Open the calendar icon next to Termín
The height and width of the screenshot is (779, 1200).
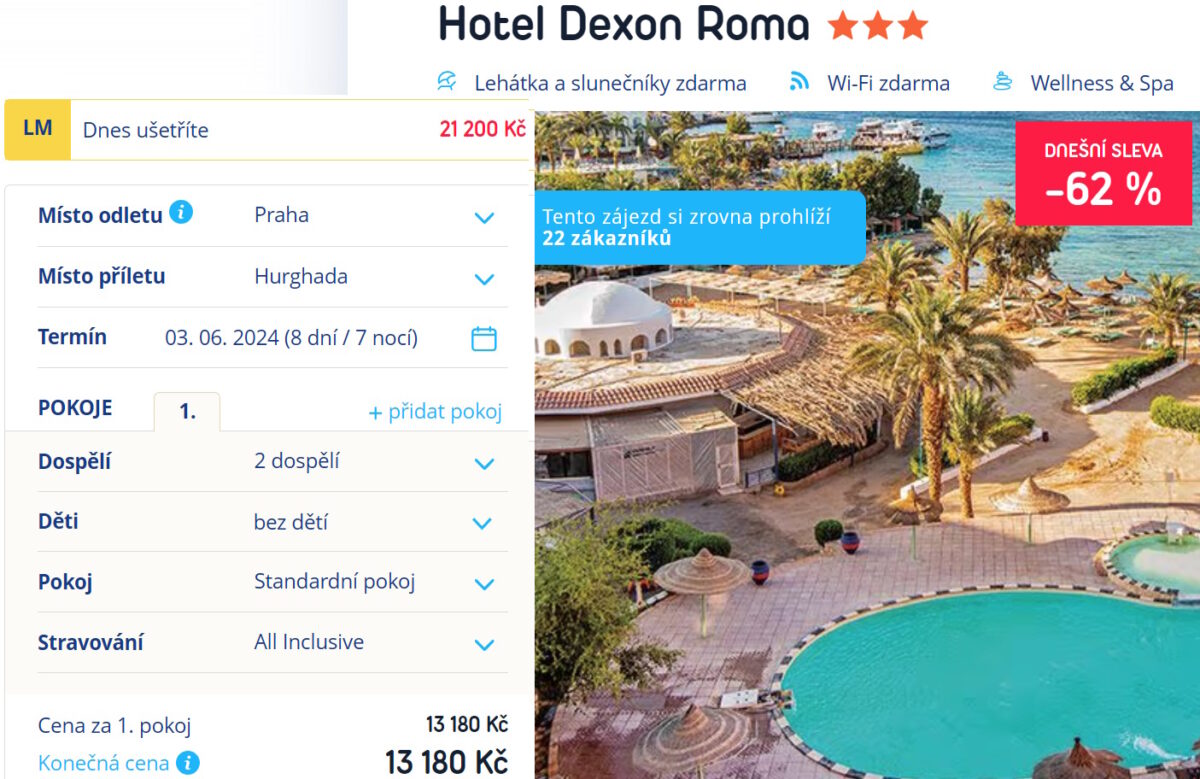pyautogui.click(x=484, y=338)
